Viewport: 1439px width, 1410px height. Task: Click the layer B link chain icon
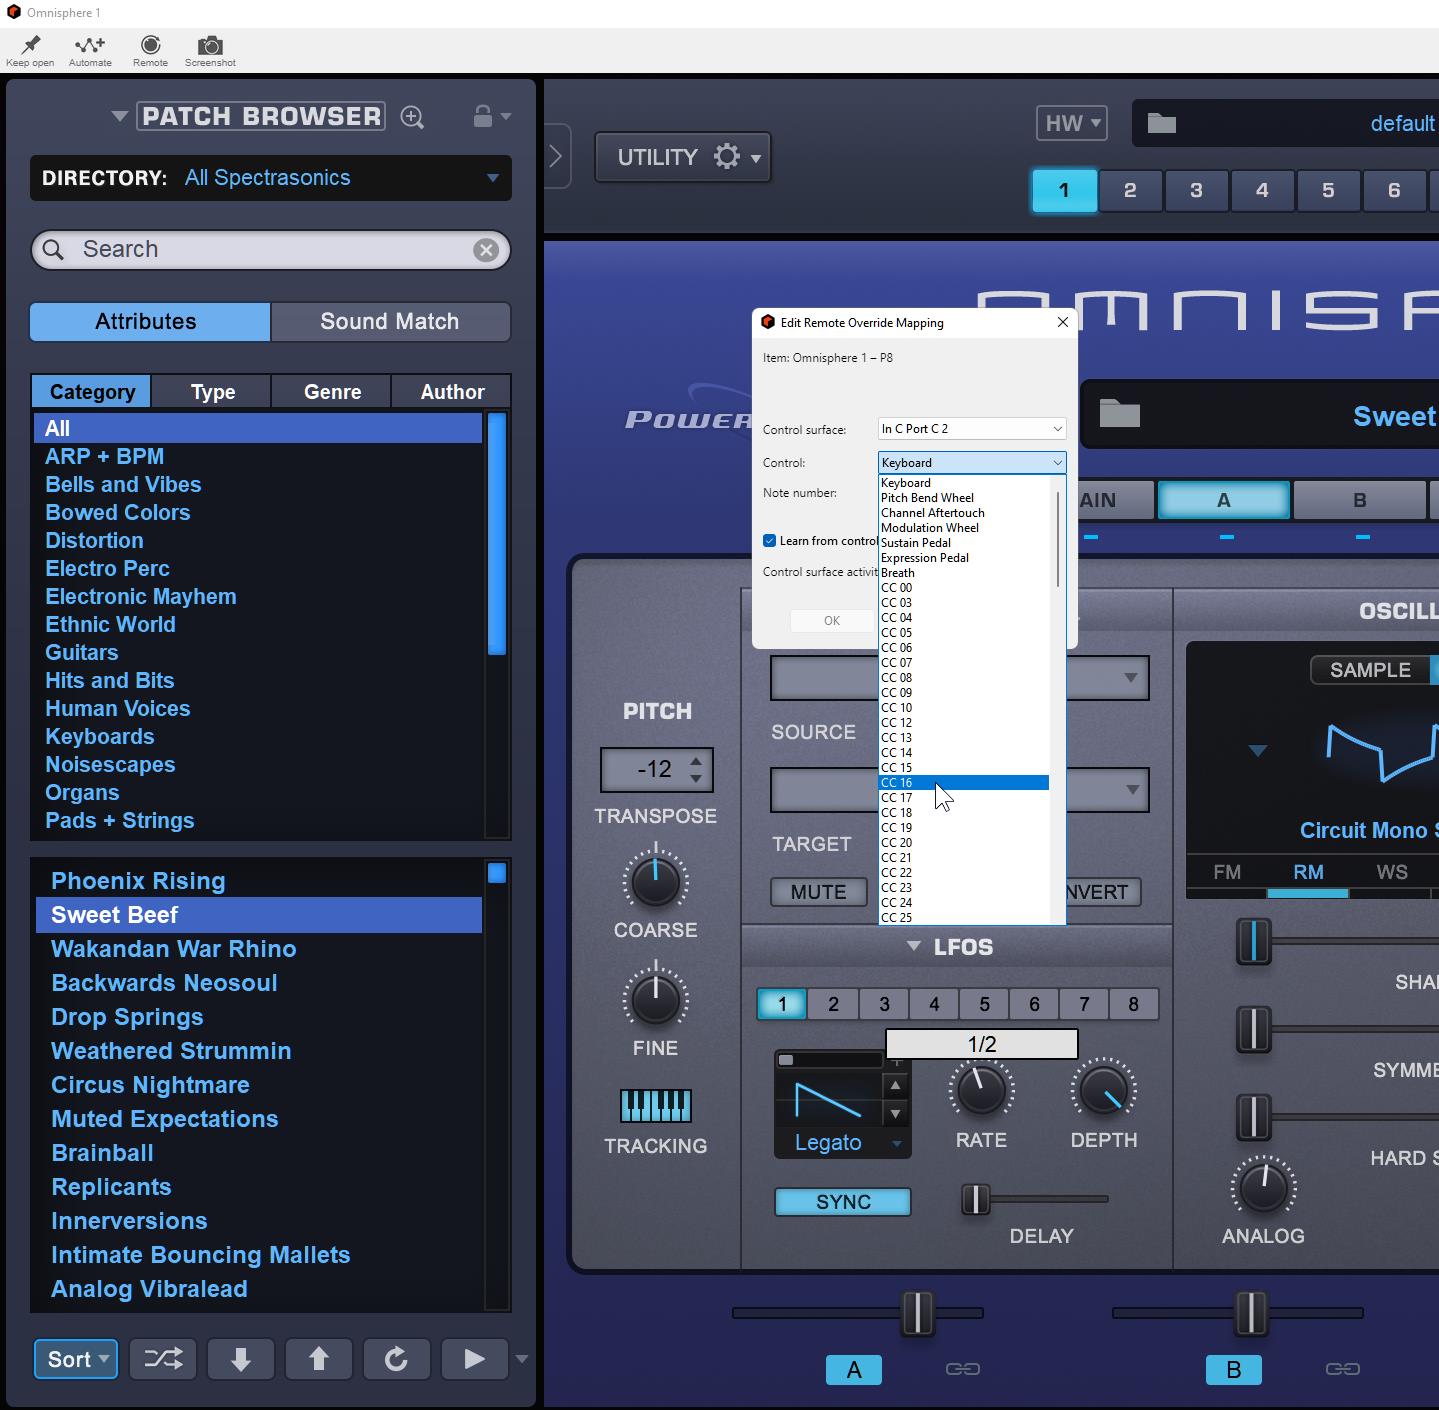(x=1342, y=1369)
